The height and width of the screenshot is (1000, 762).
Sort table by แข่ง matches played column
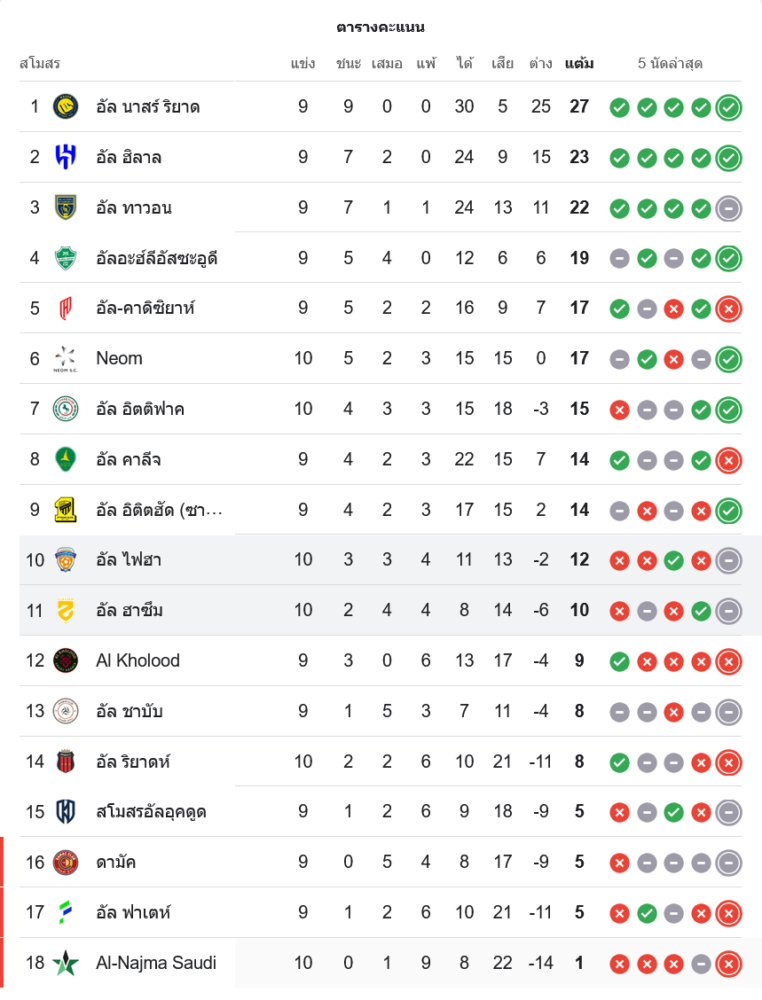303,64
